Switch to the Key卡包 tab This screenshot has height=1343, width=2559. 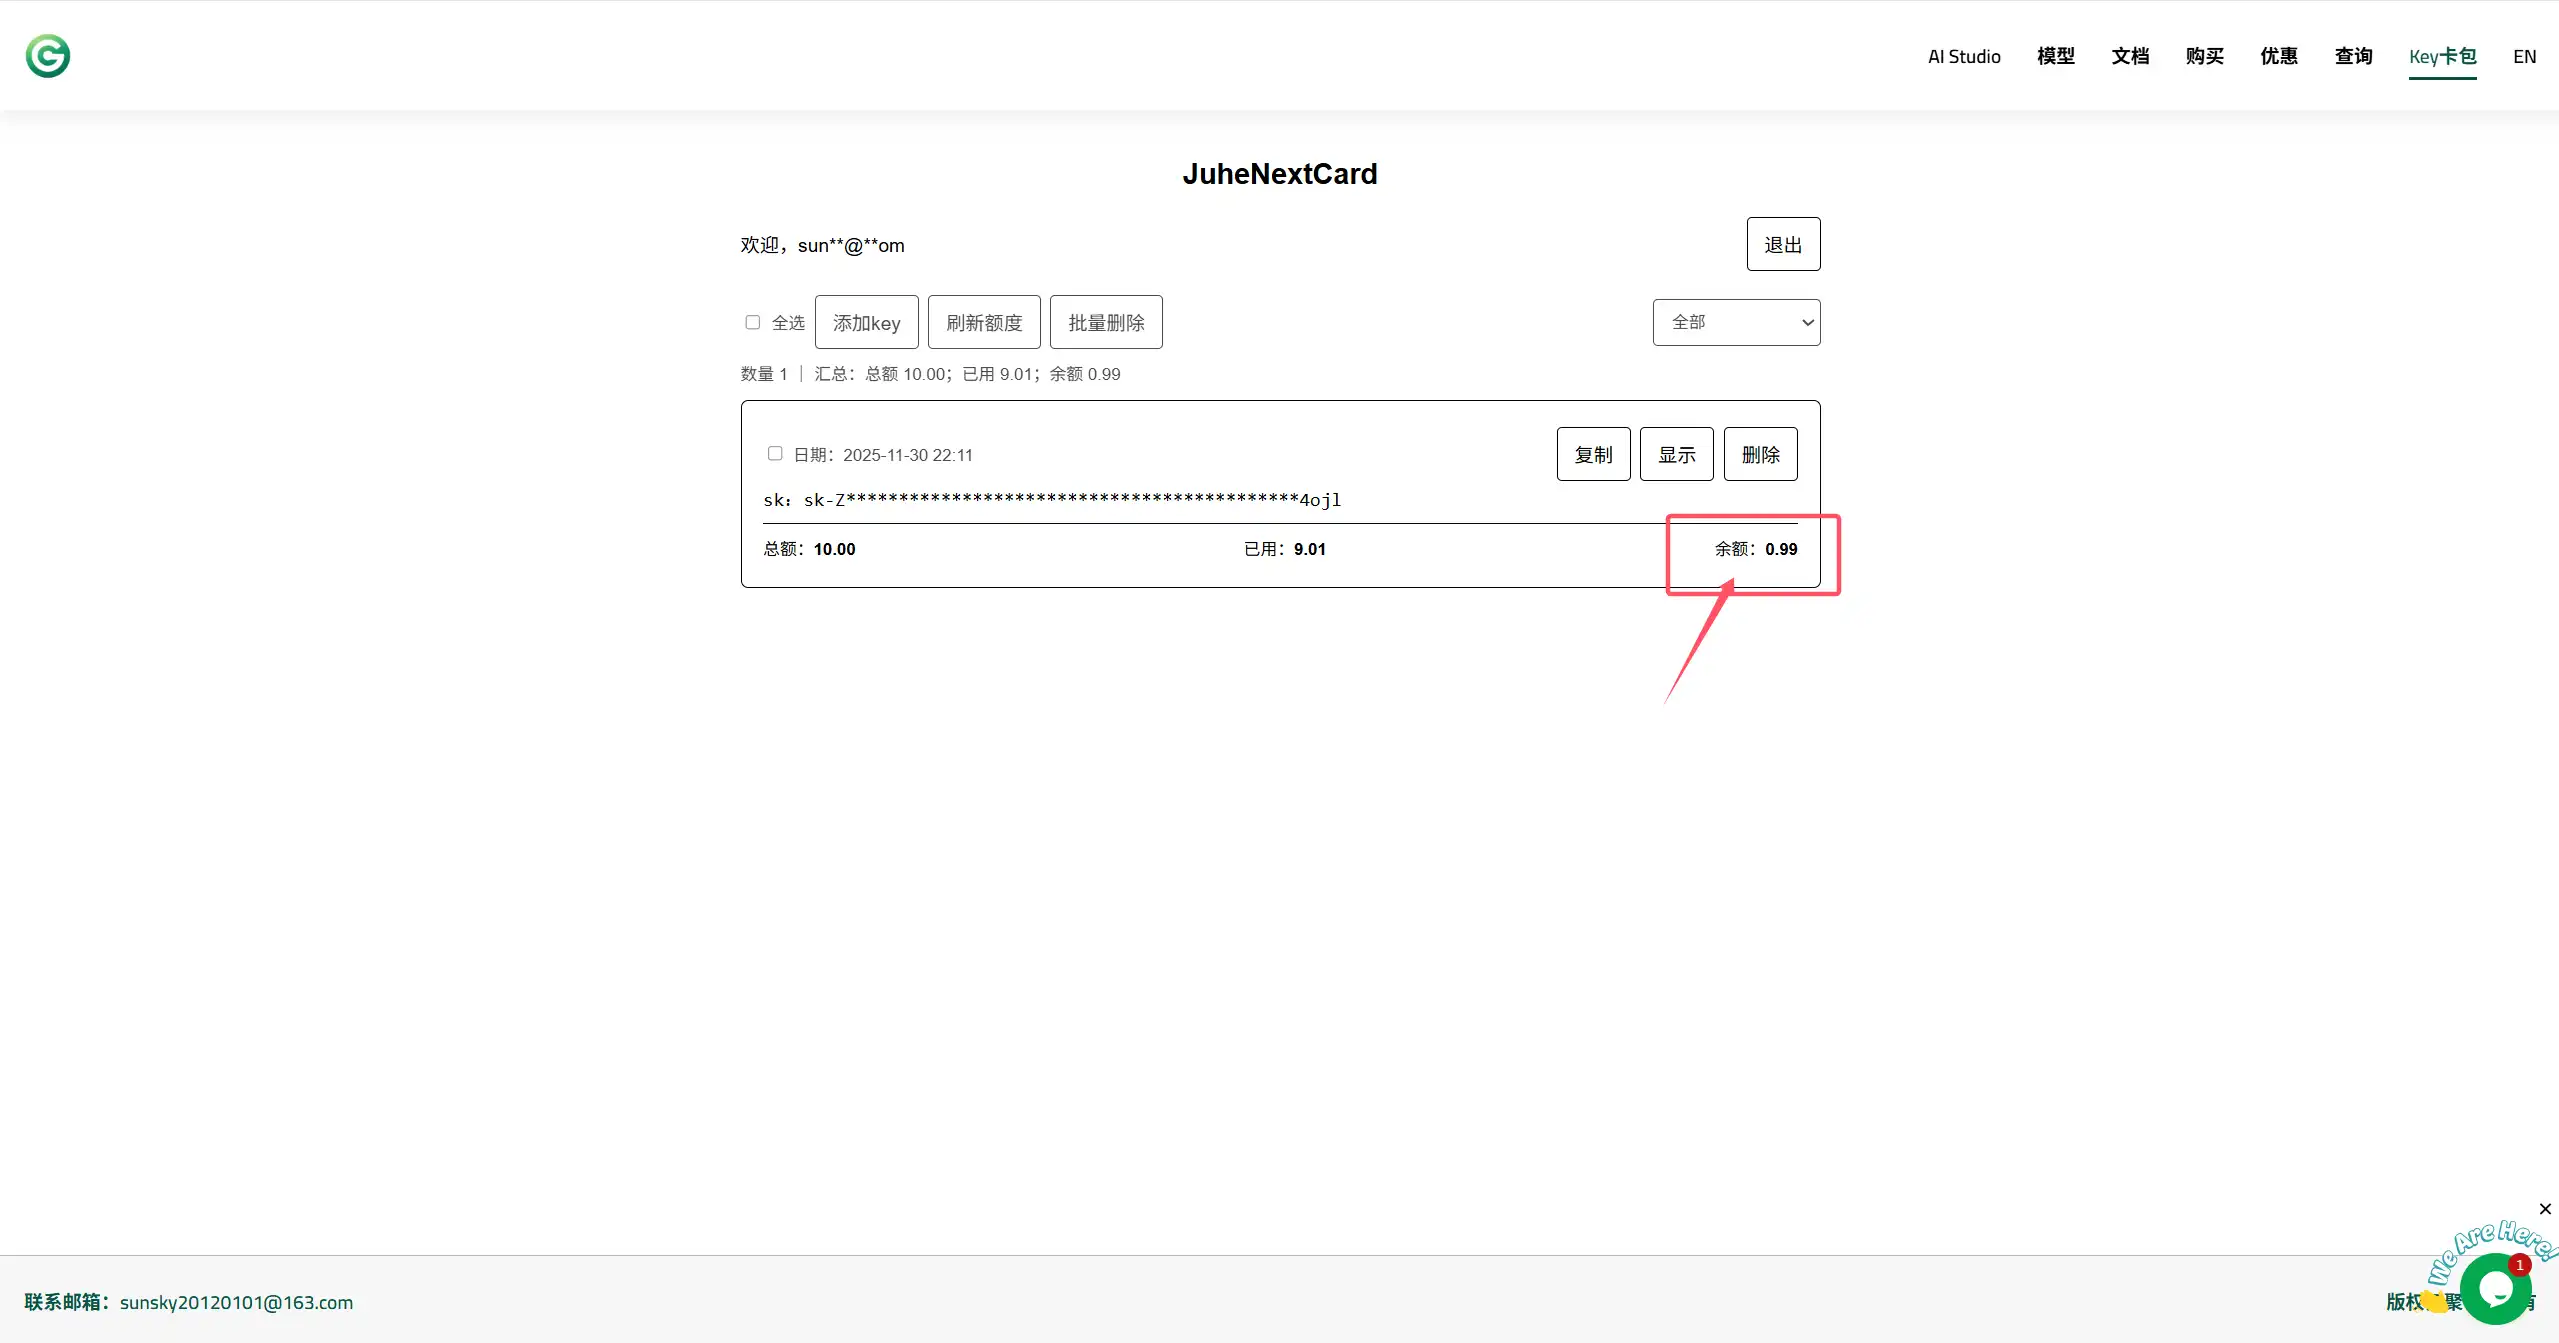point(2442,56)
